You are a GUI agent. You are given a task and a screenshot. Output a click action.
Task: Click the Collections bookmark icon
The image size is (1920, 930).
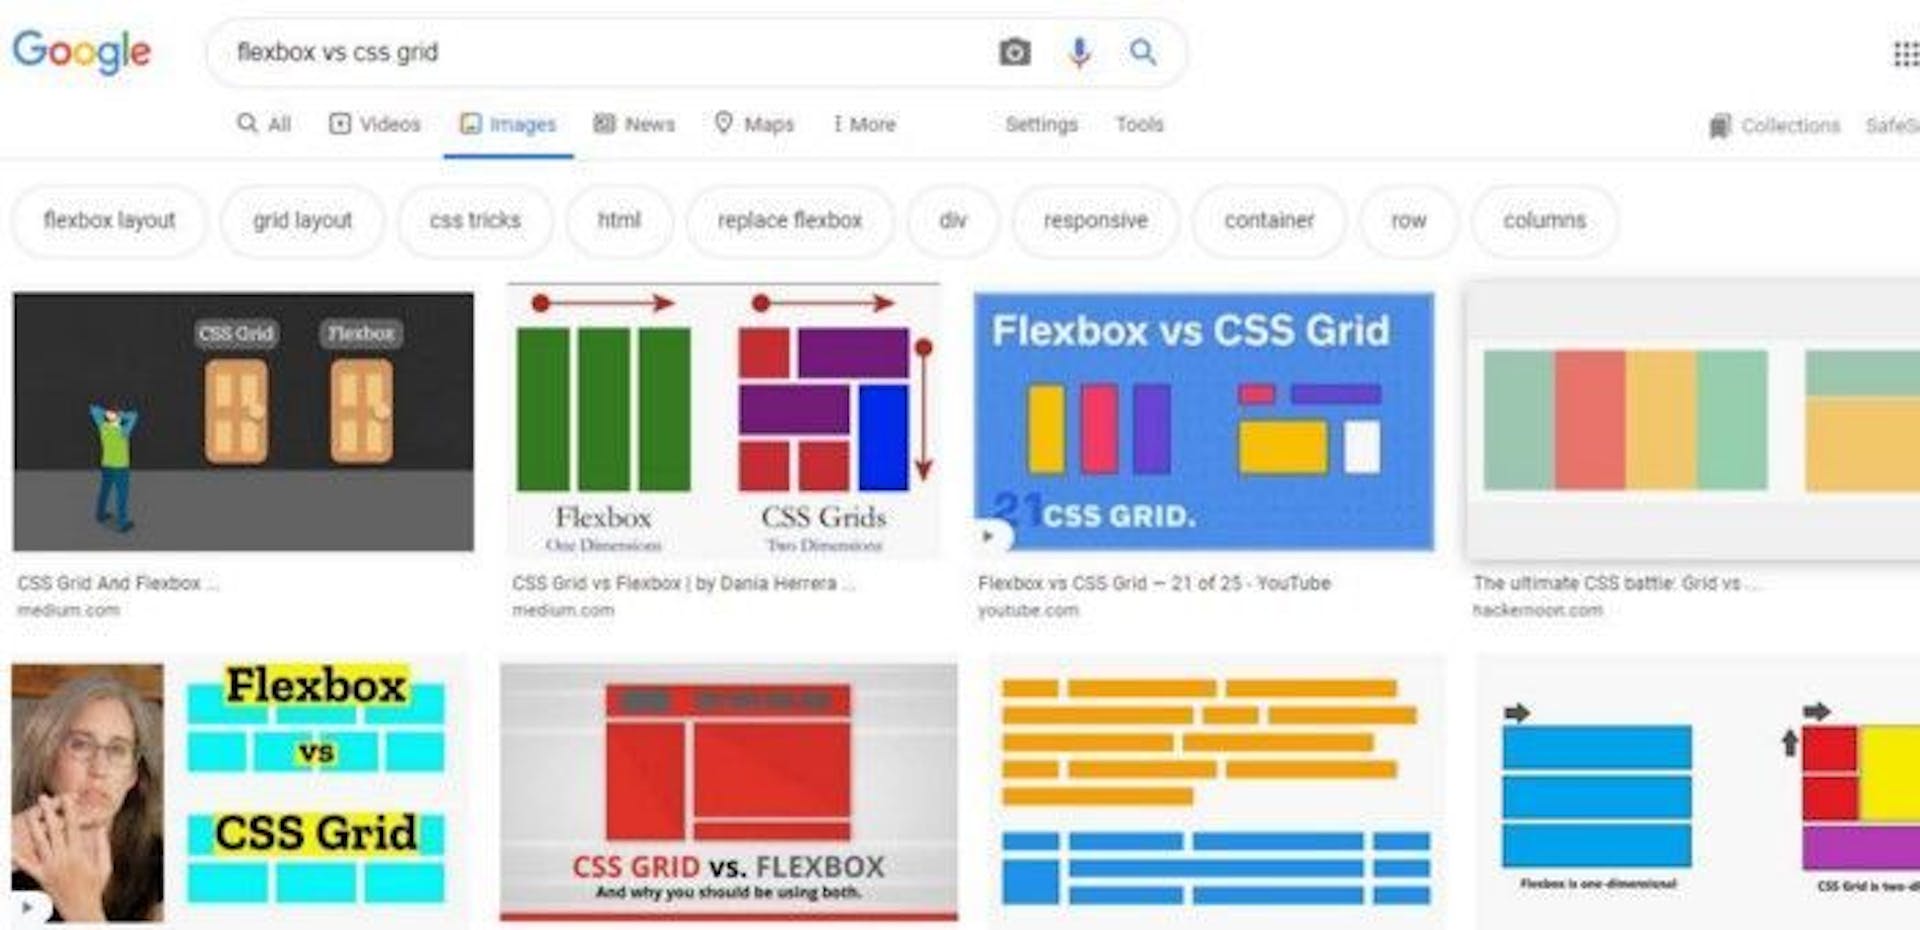[1719, 126]
